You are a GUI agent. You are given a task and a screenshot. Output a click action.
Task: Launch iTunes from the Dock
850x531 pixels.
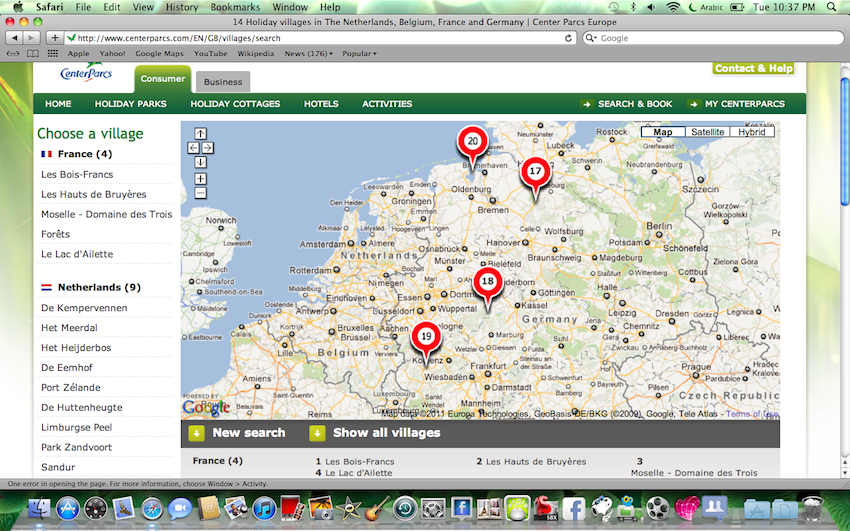[x=265, y=509]
